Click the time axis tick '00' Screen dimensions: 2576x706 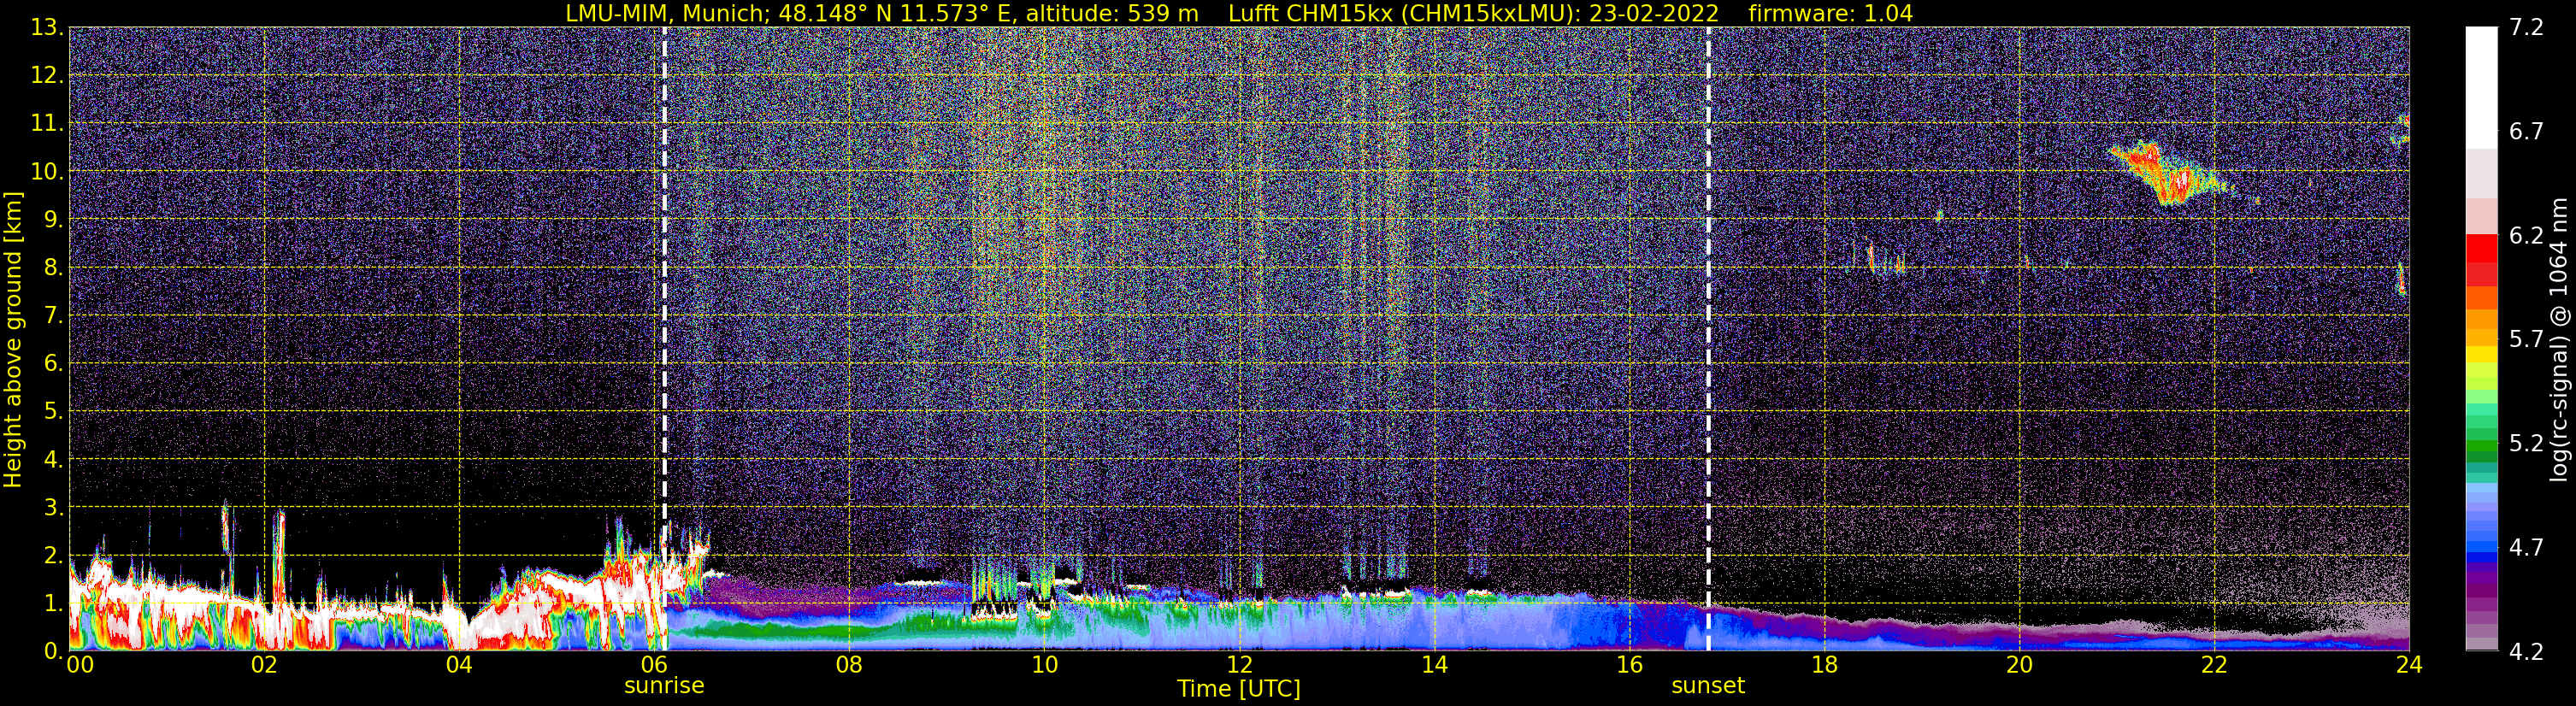[x=80, y=665]
